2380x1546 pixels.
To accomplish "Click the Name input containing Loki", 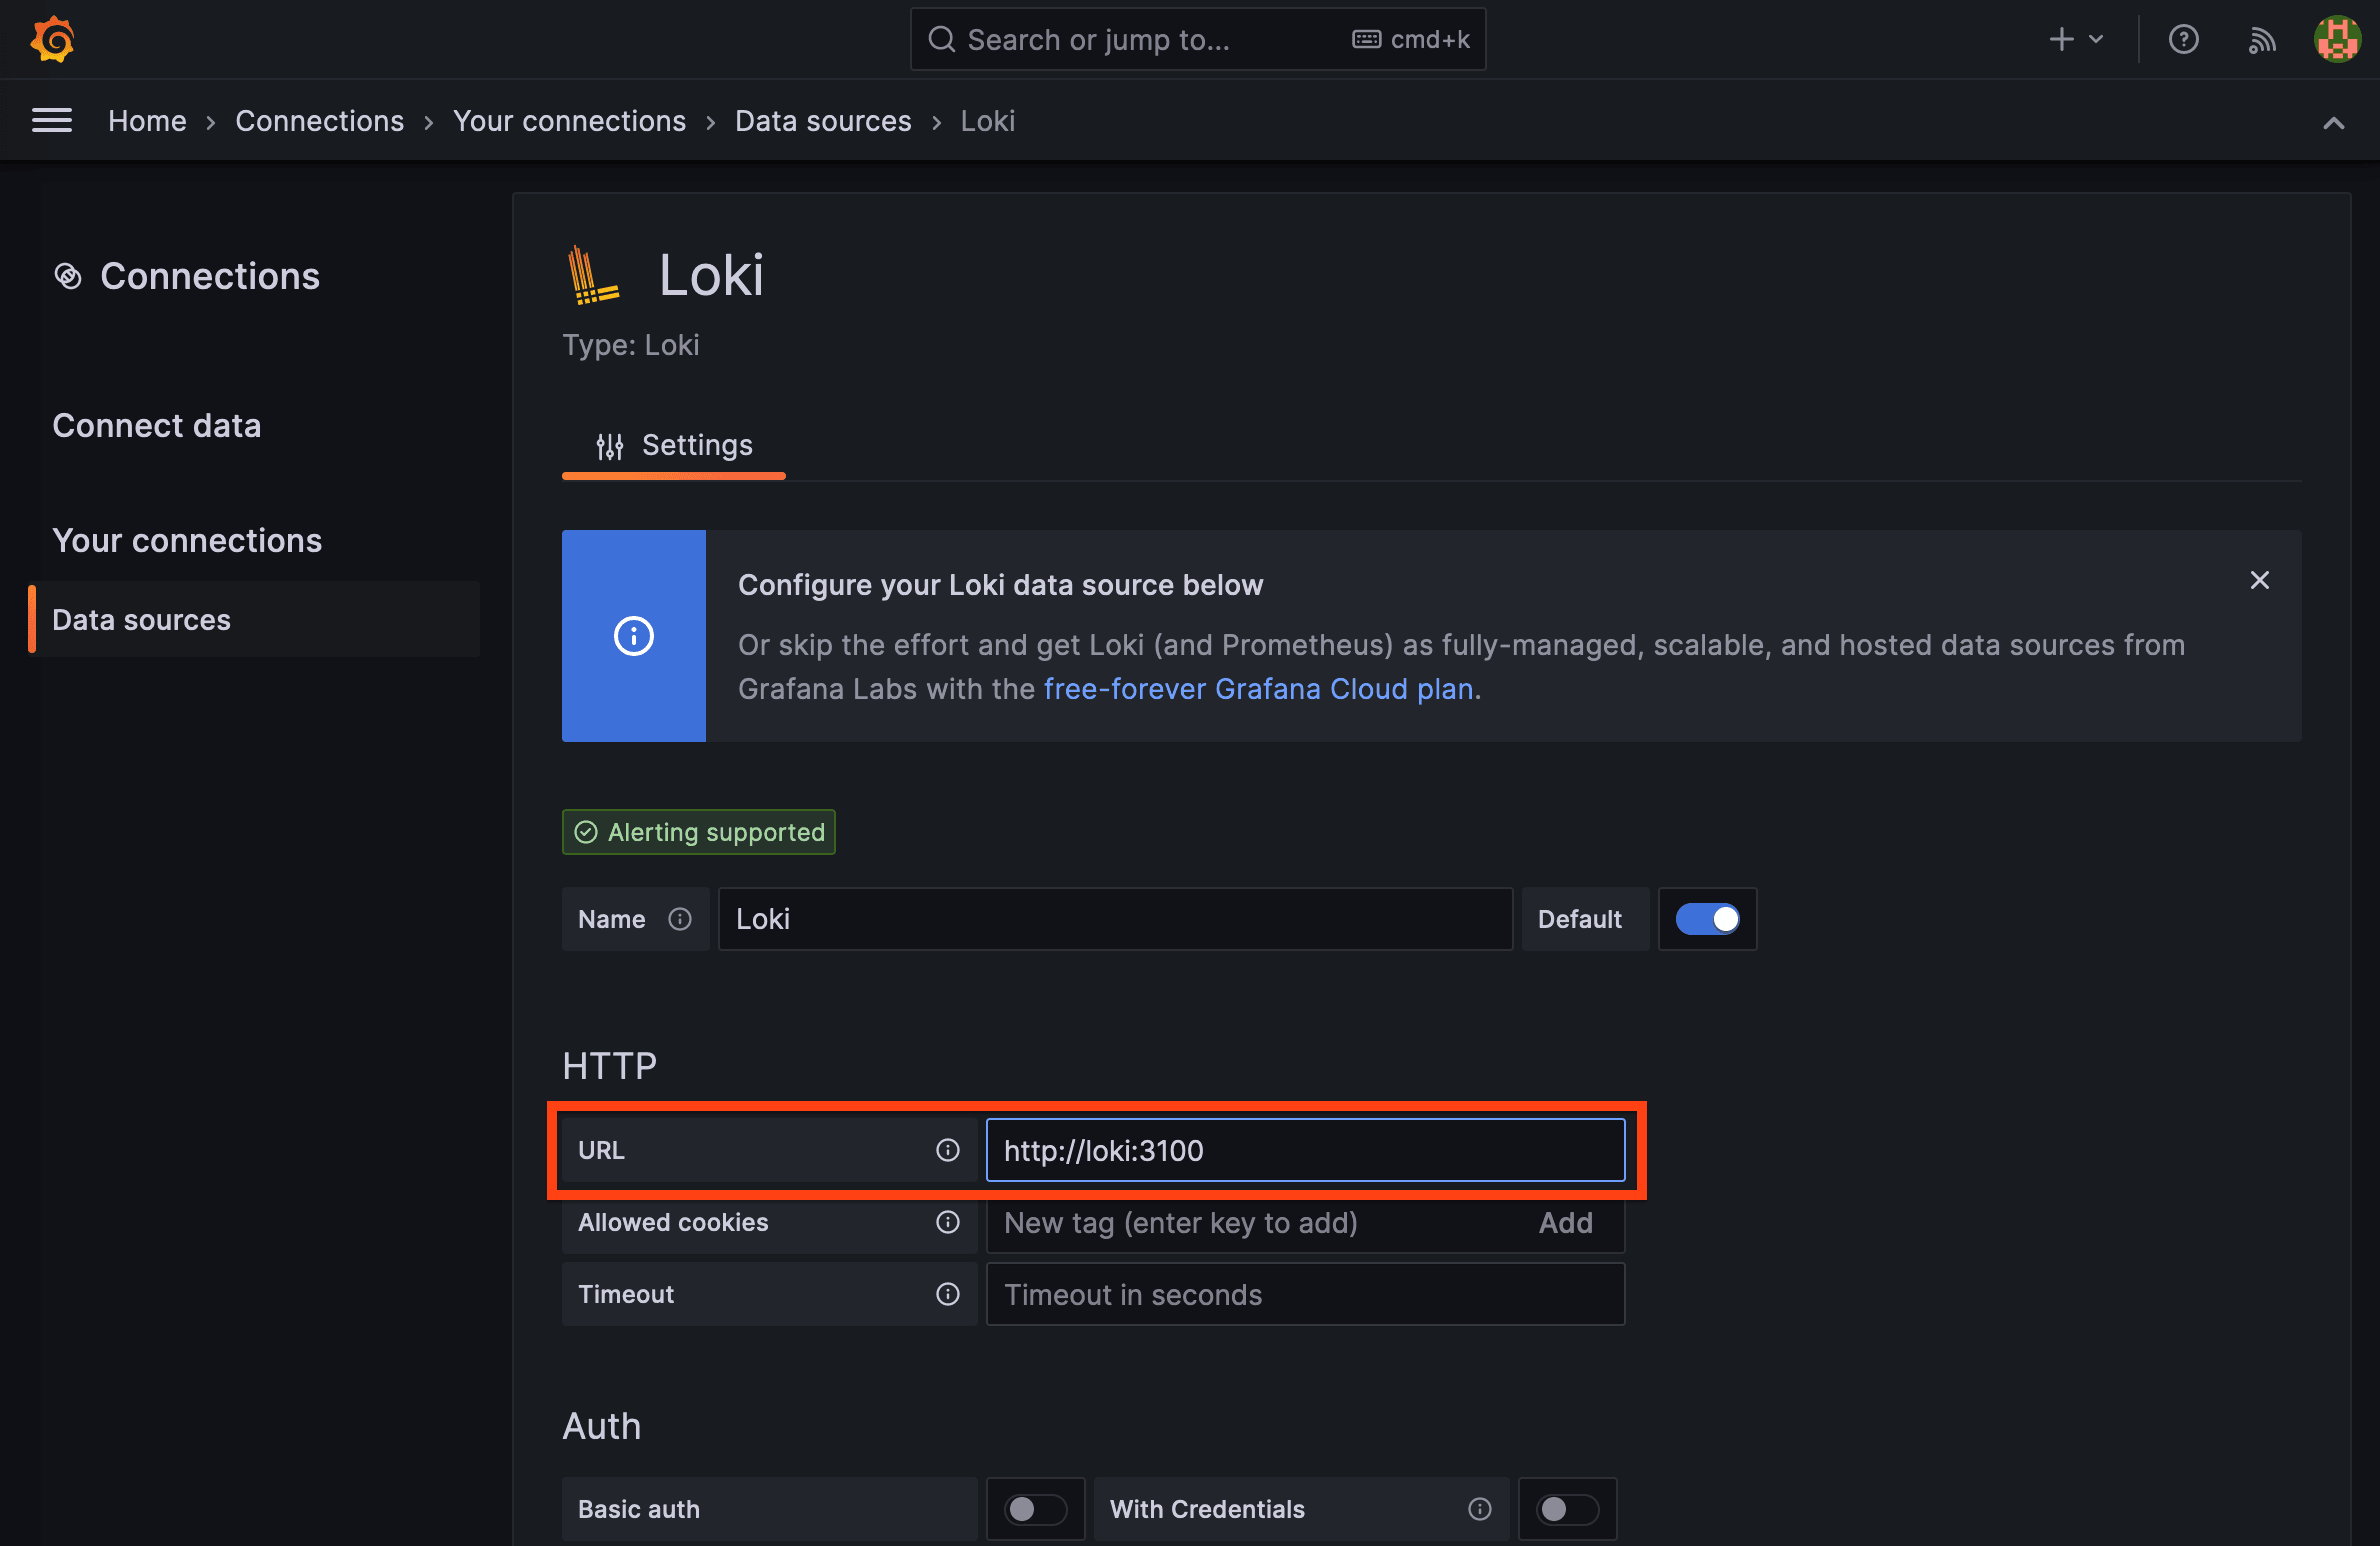I will pyautogui.click(x=1115, y=920).
